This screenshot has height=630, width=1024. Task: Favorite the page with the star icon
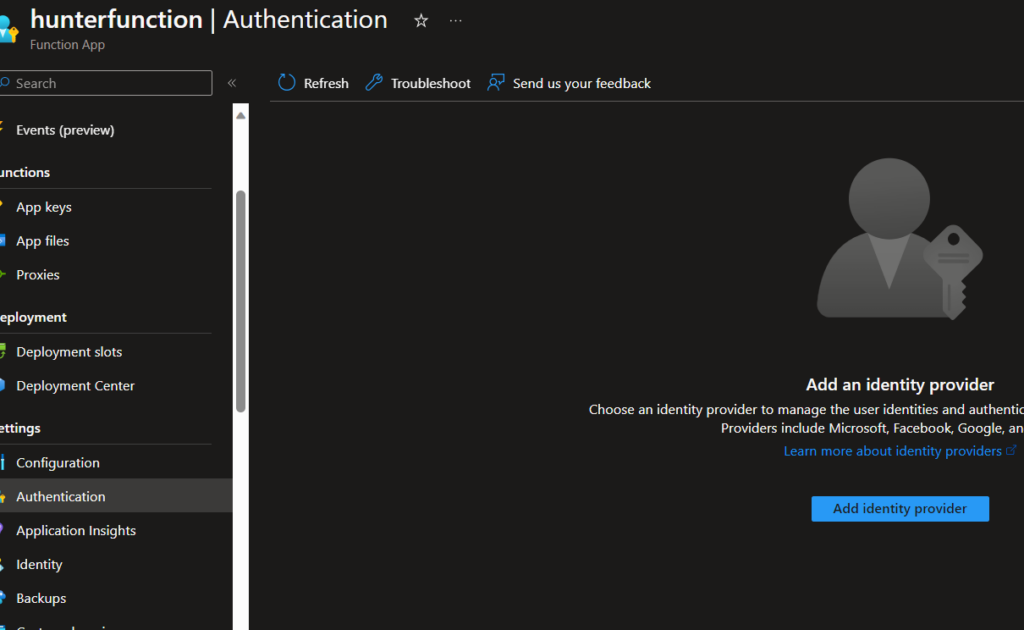[x=421, y=21]
